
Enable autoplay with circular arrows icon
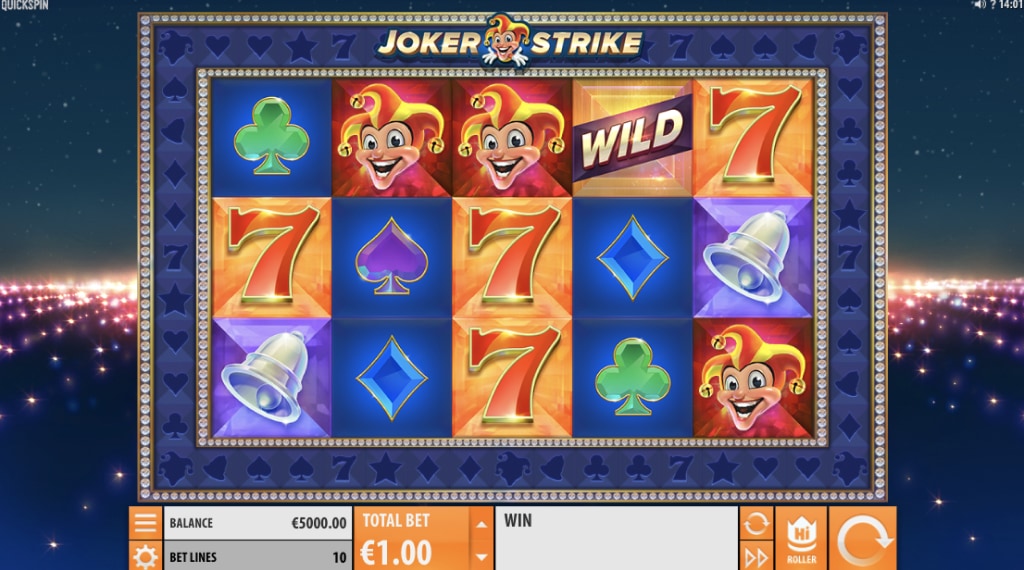756,524
